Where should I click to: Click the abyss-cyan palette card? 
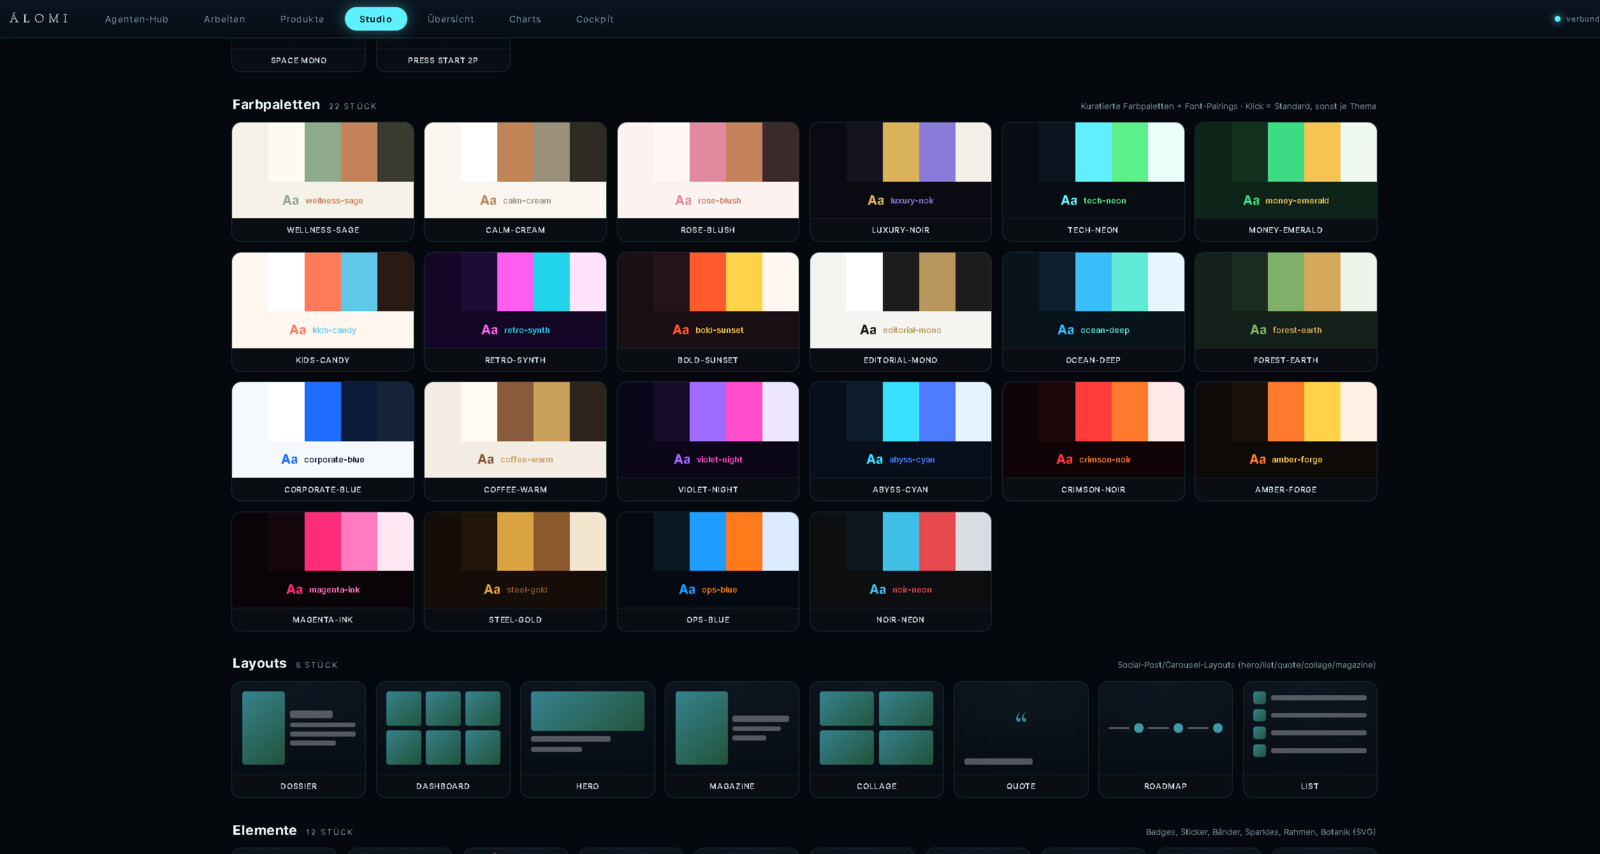900,441
